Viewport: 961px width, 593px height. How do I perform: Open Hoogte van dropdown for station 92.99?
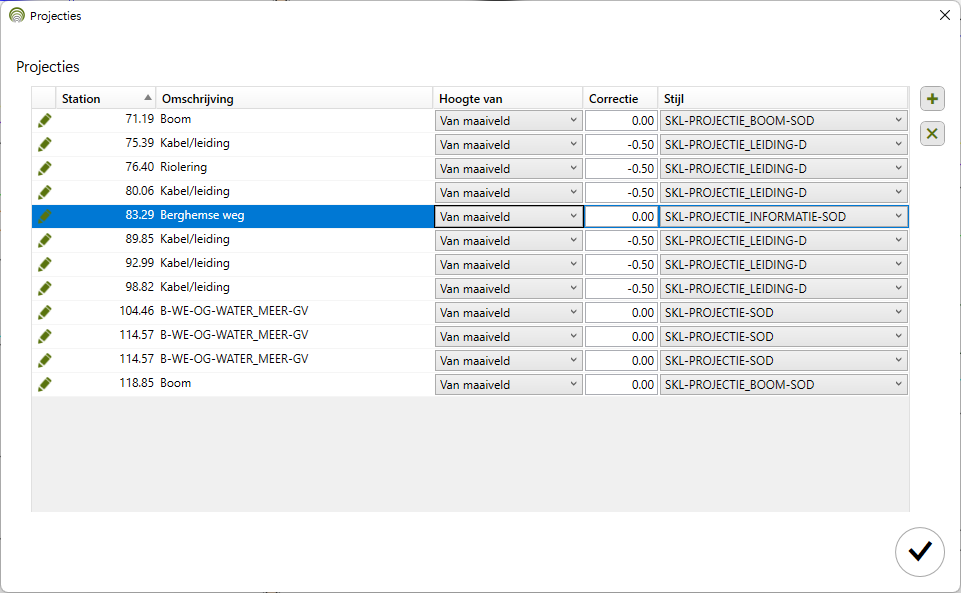(509, 265)
